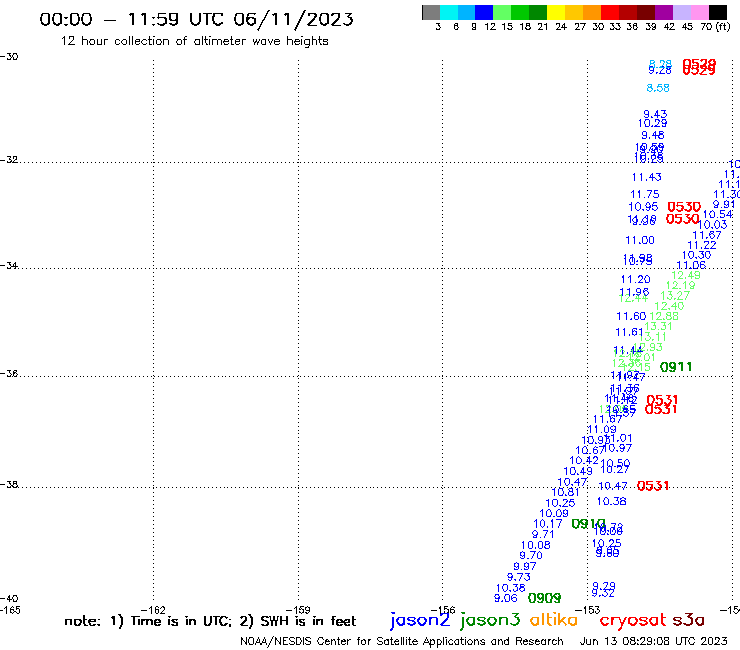Select the '-153' longitude axis label
This screenshot has height=650, width=740.
(x=588, y=610)
